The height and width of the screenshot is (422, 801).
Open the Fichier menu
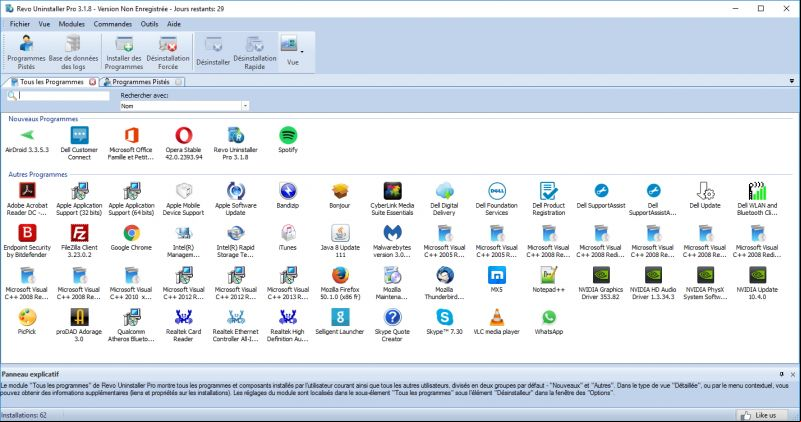click(20, 24)
